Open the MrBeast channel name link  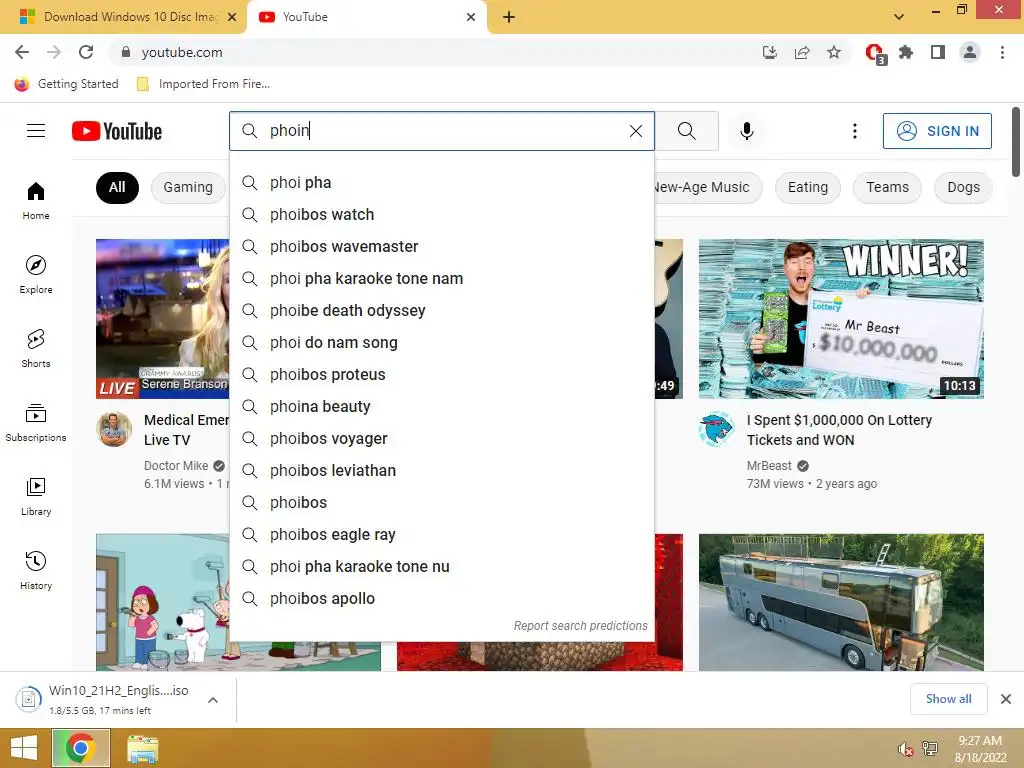click(x=769, y=466)
